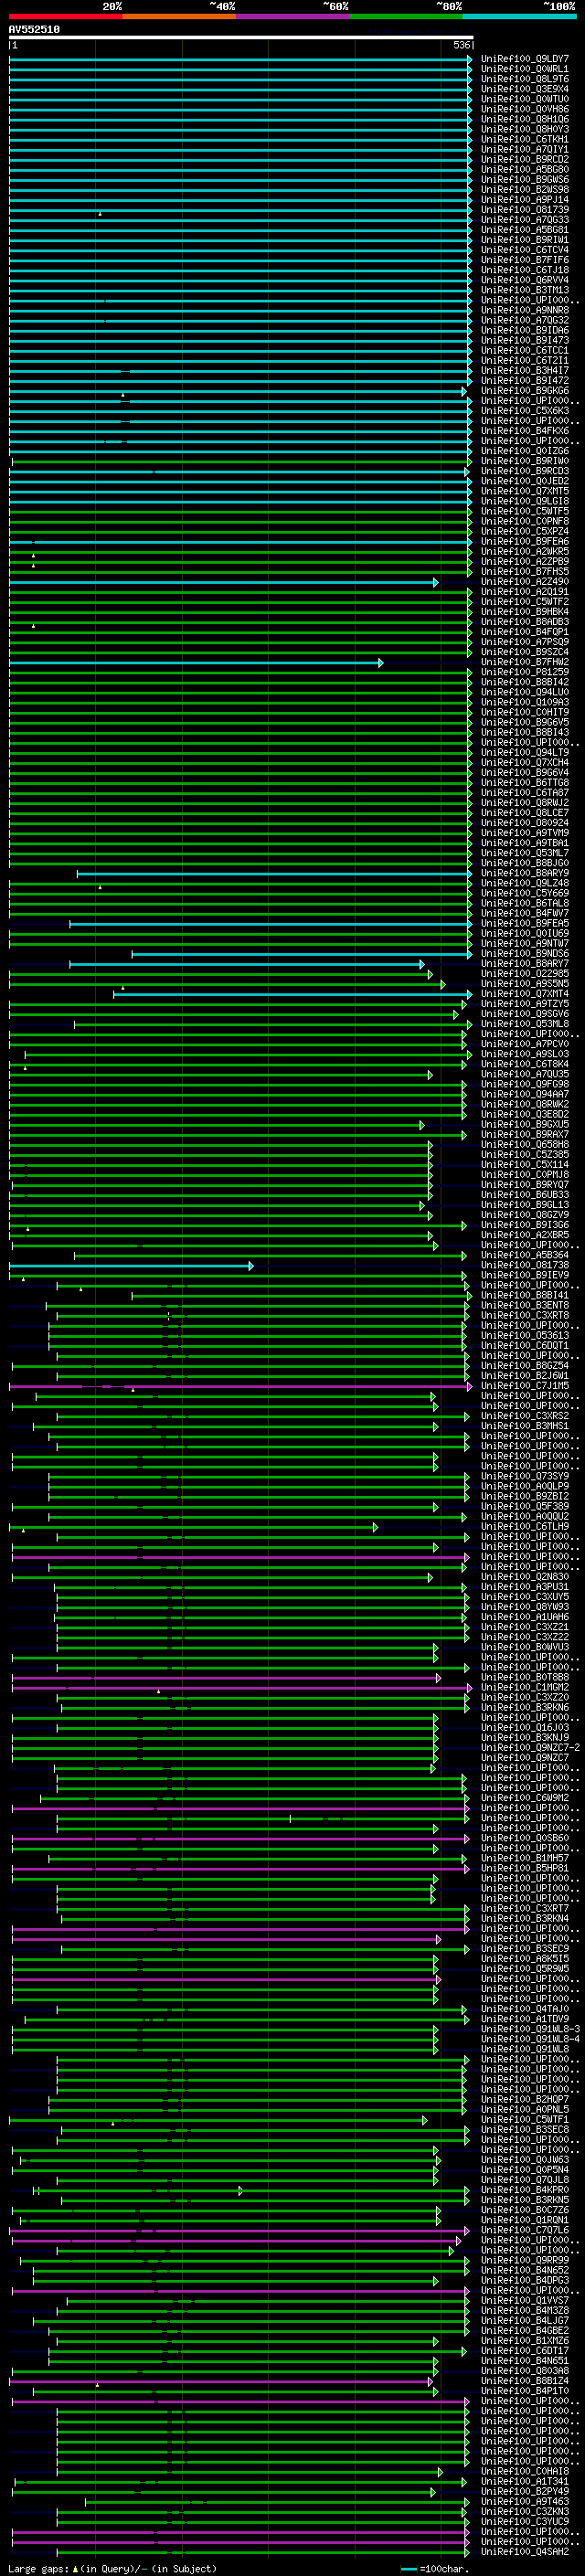Select the UniRef100_C7J1M5 label
Screen dimensions: 585x2576
[x=525, y=1386]
